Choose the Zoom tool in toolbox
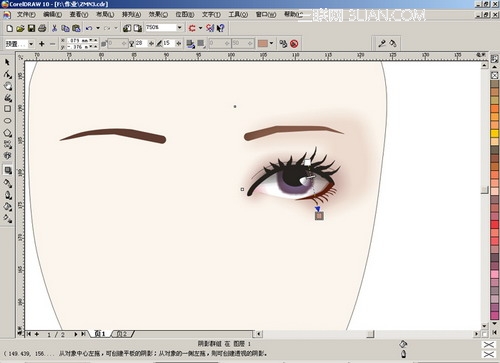Screen dimensions: 500x363 (x=8, y=86)
